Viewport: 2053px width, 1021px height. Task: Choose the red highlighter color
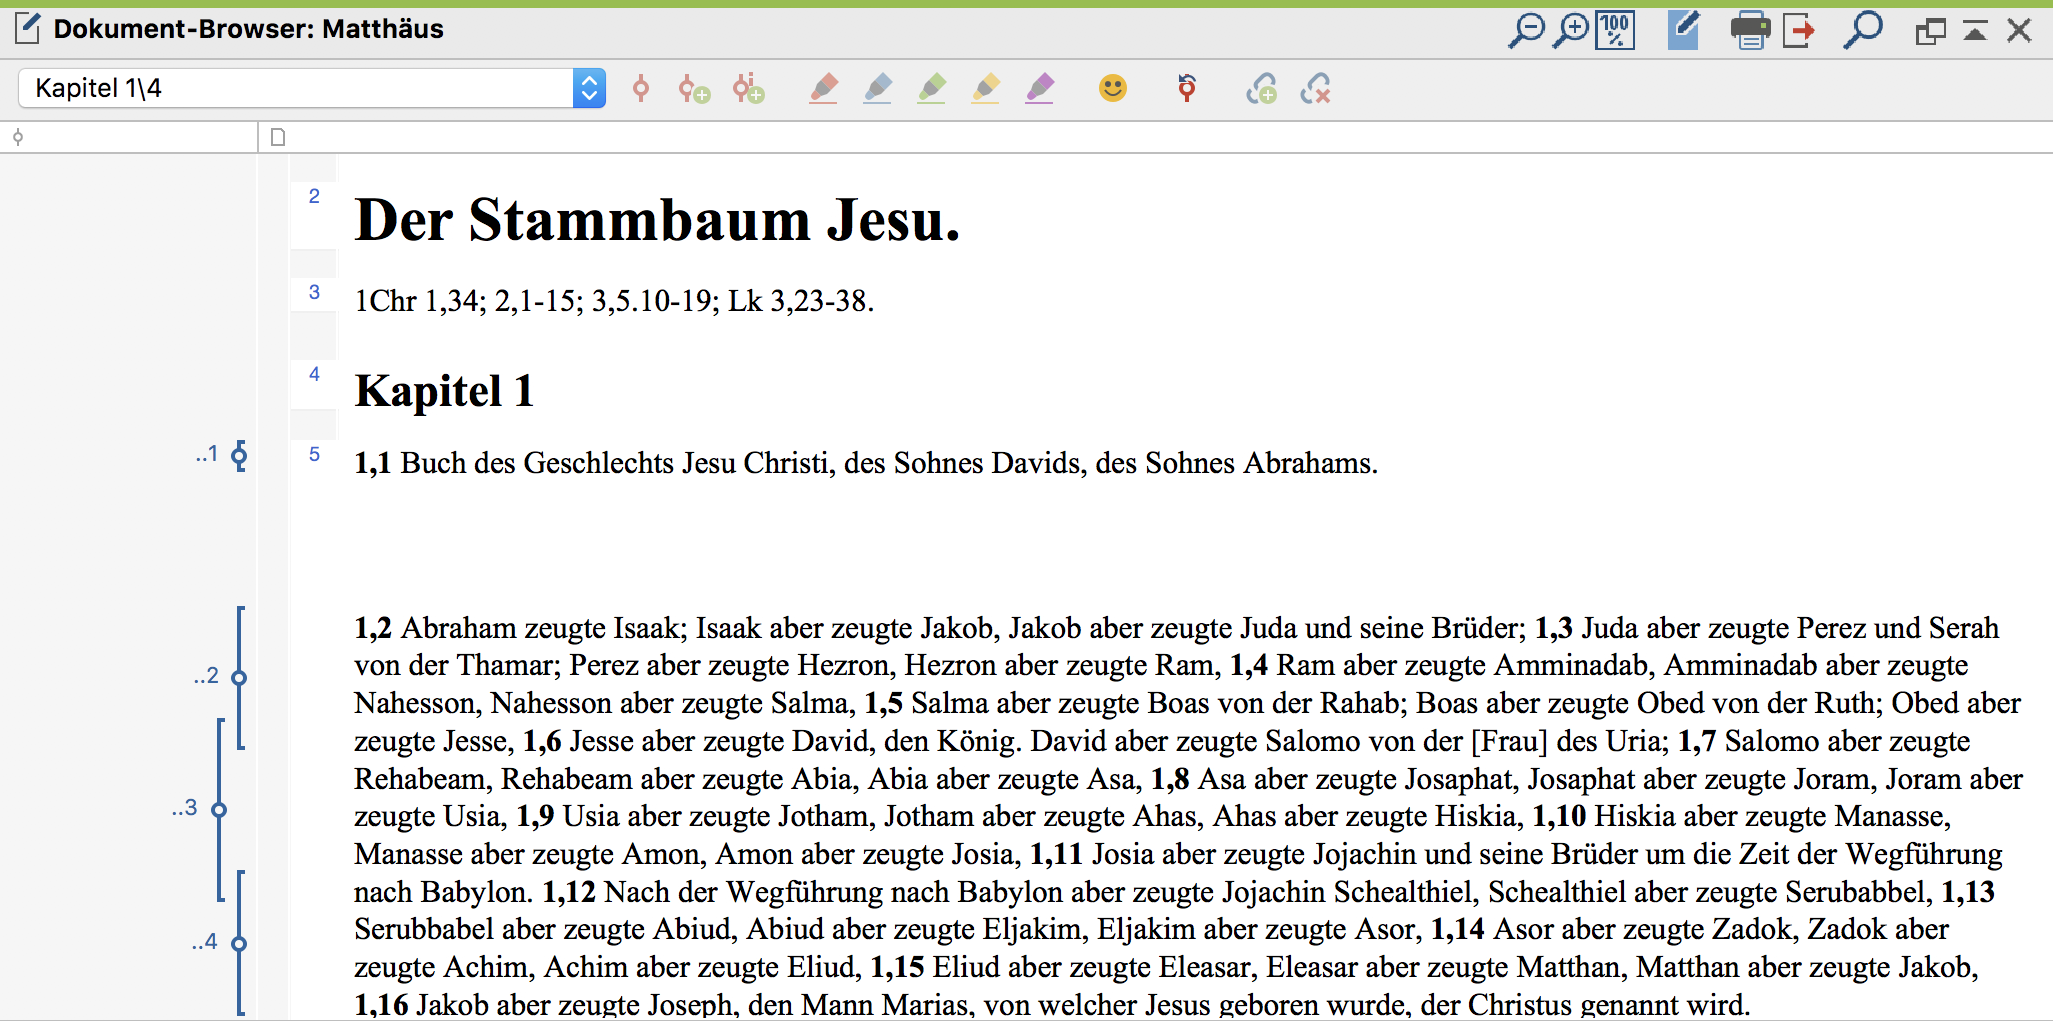(x=824, y=89)
